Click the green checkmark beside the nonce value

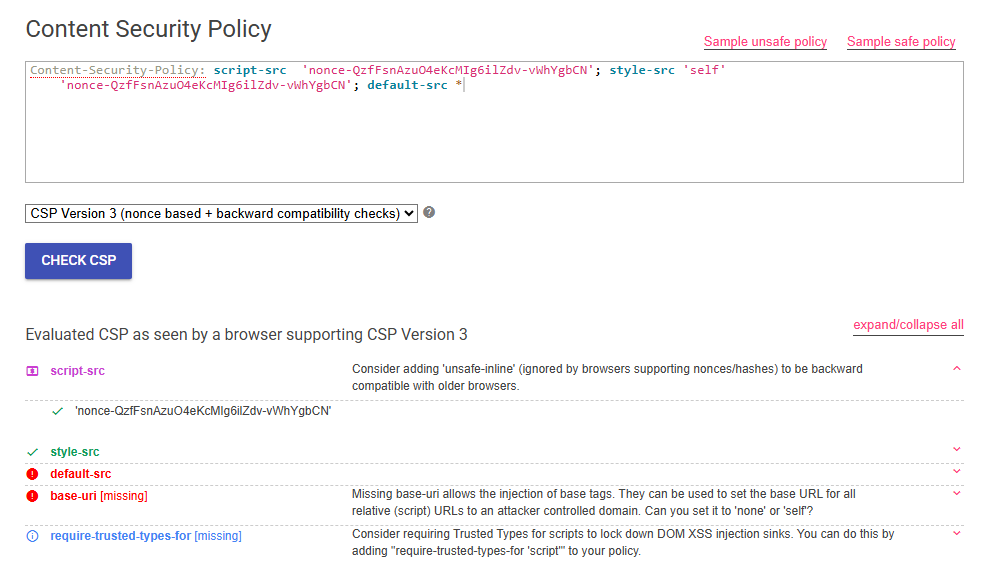[58, 411]
